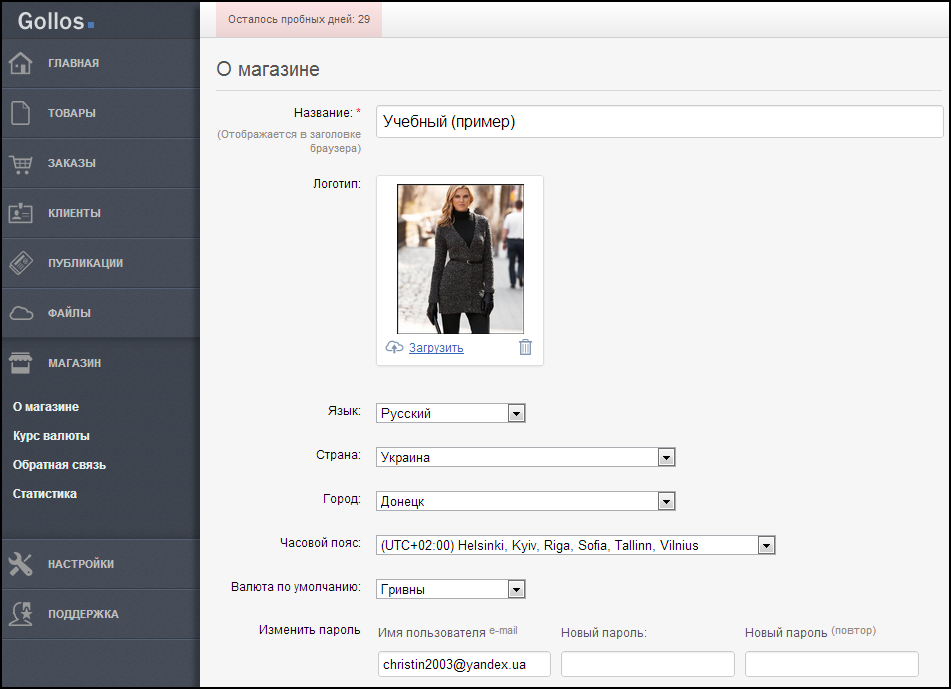Click the wrench icon beside Настройки
Screen dimensions: 951x689
pos(21,564)
